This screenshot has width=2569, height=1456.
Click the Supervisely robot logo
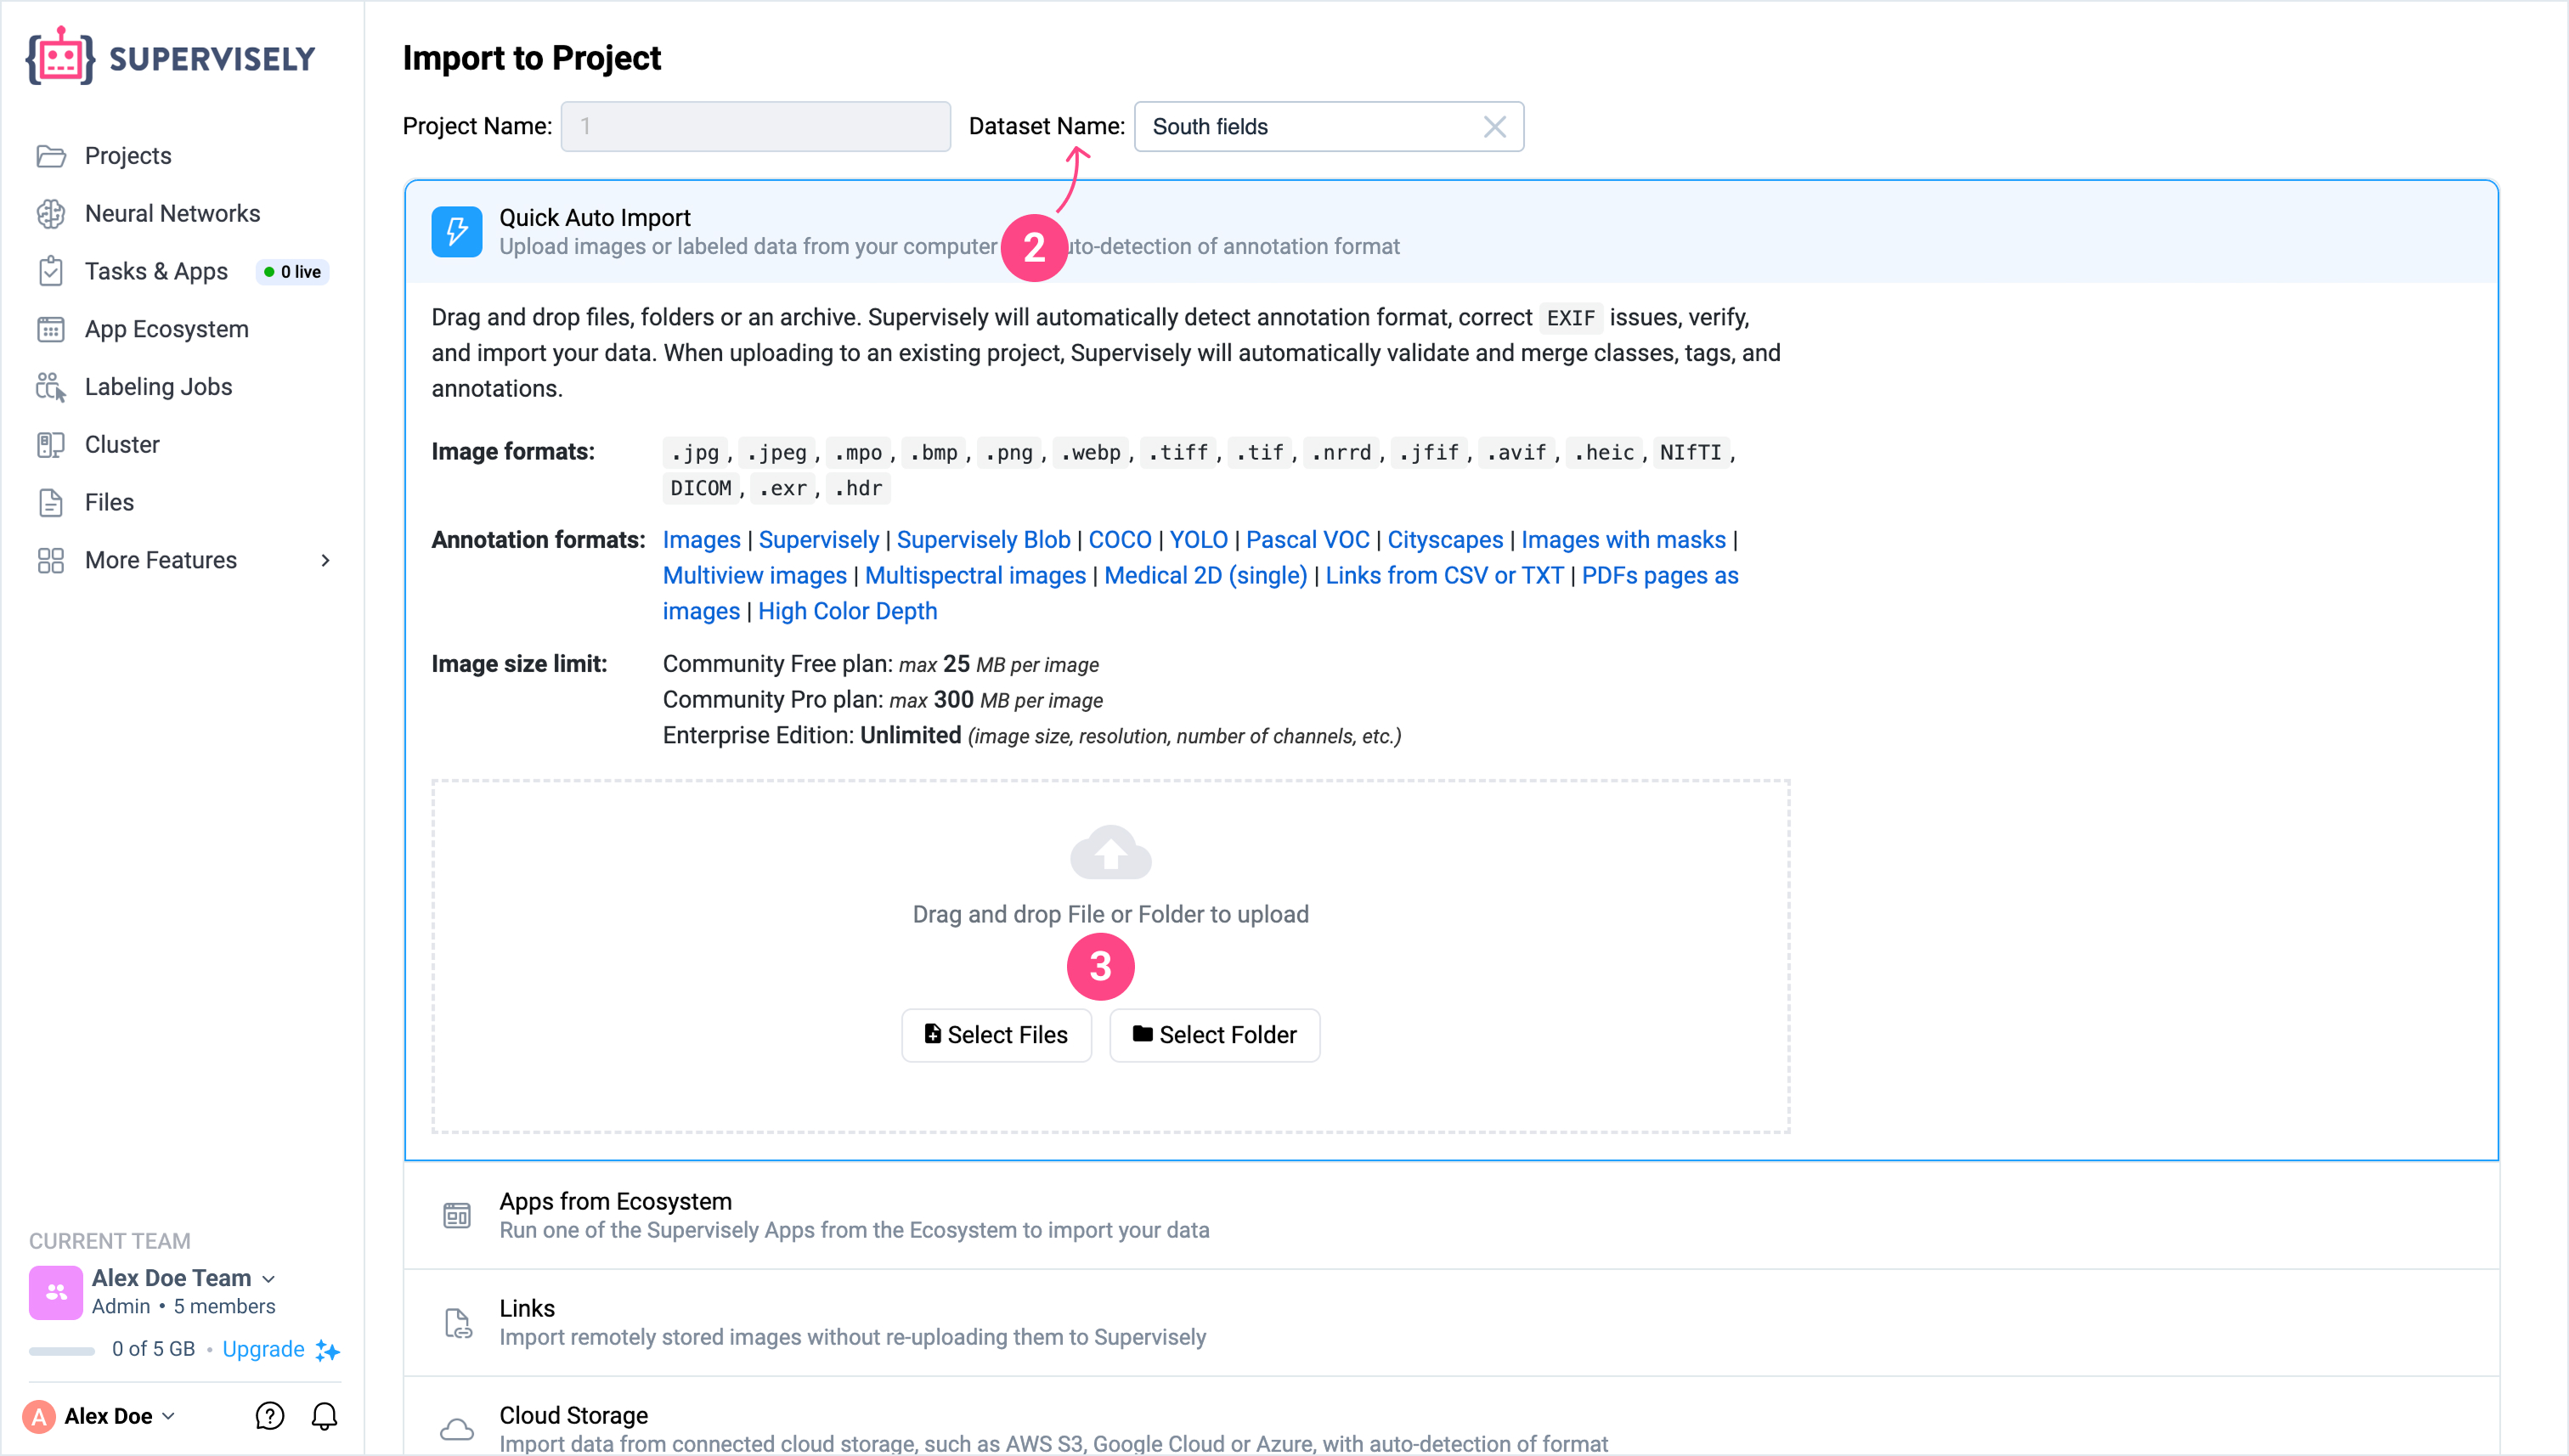click(x=60, y=57)
